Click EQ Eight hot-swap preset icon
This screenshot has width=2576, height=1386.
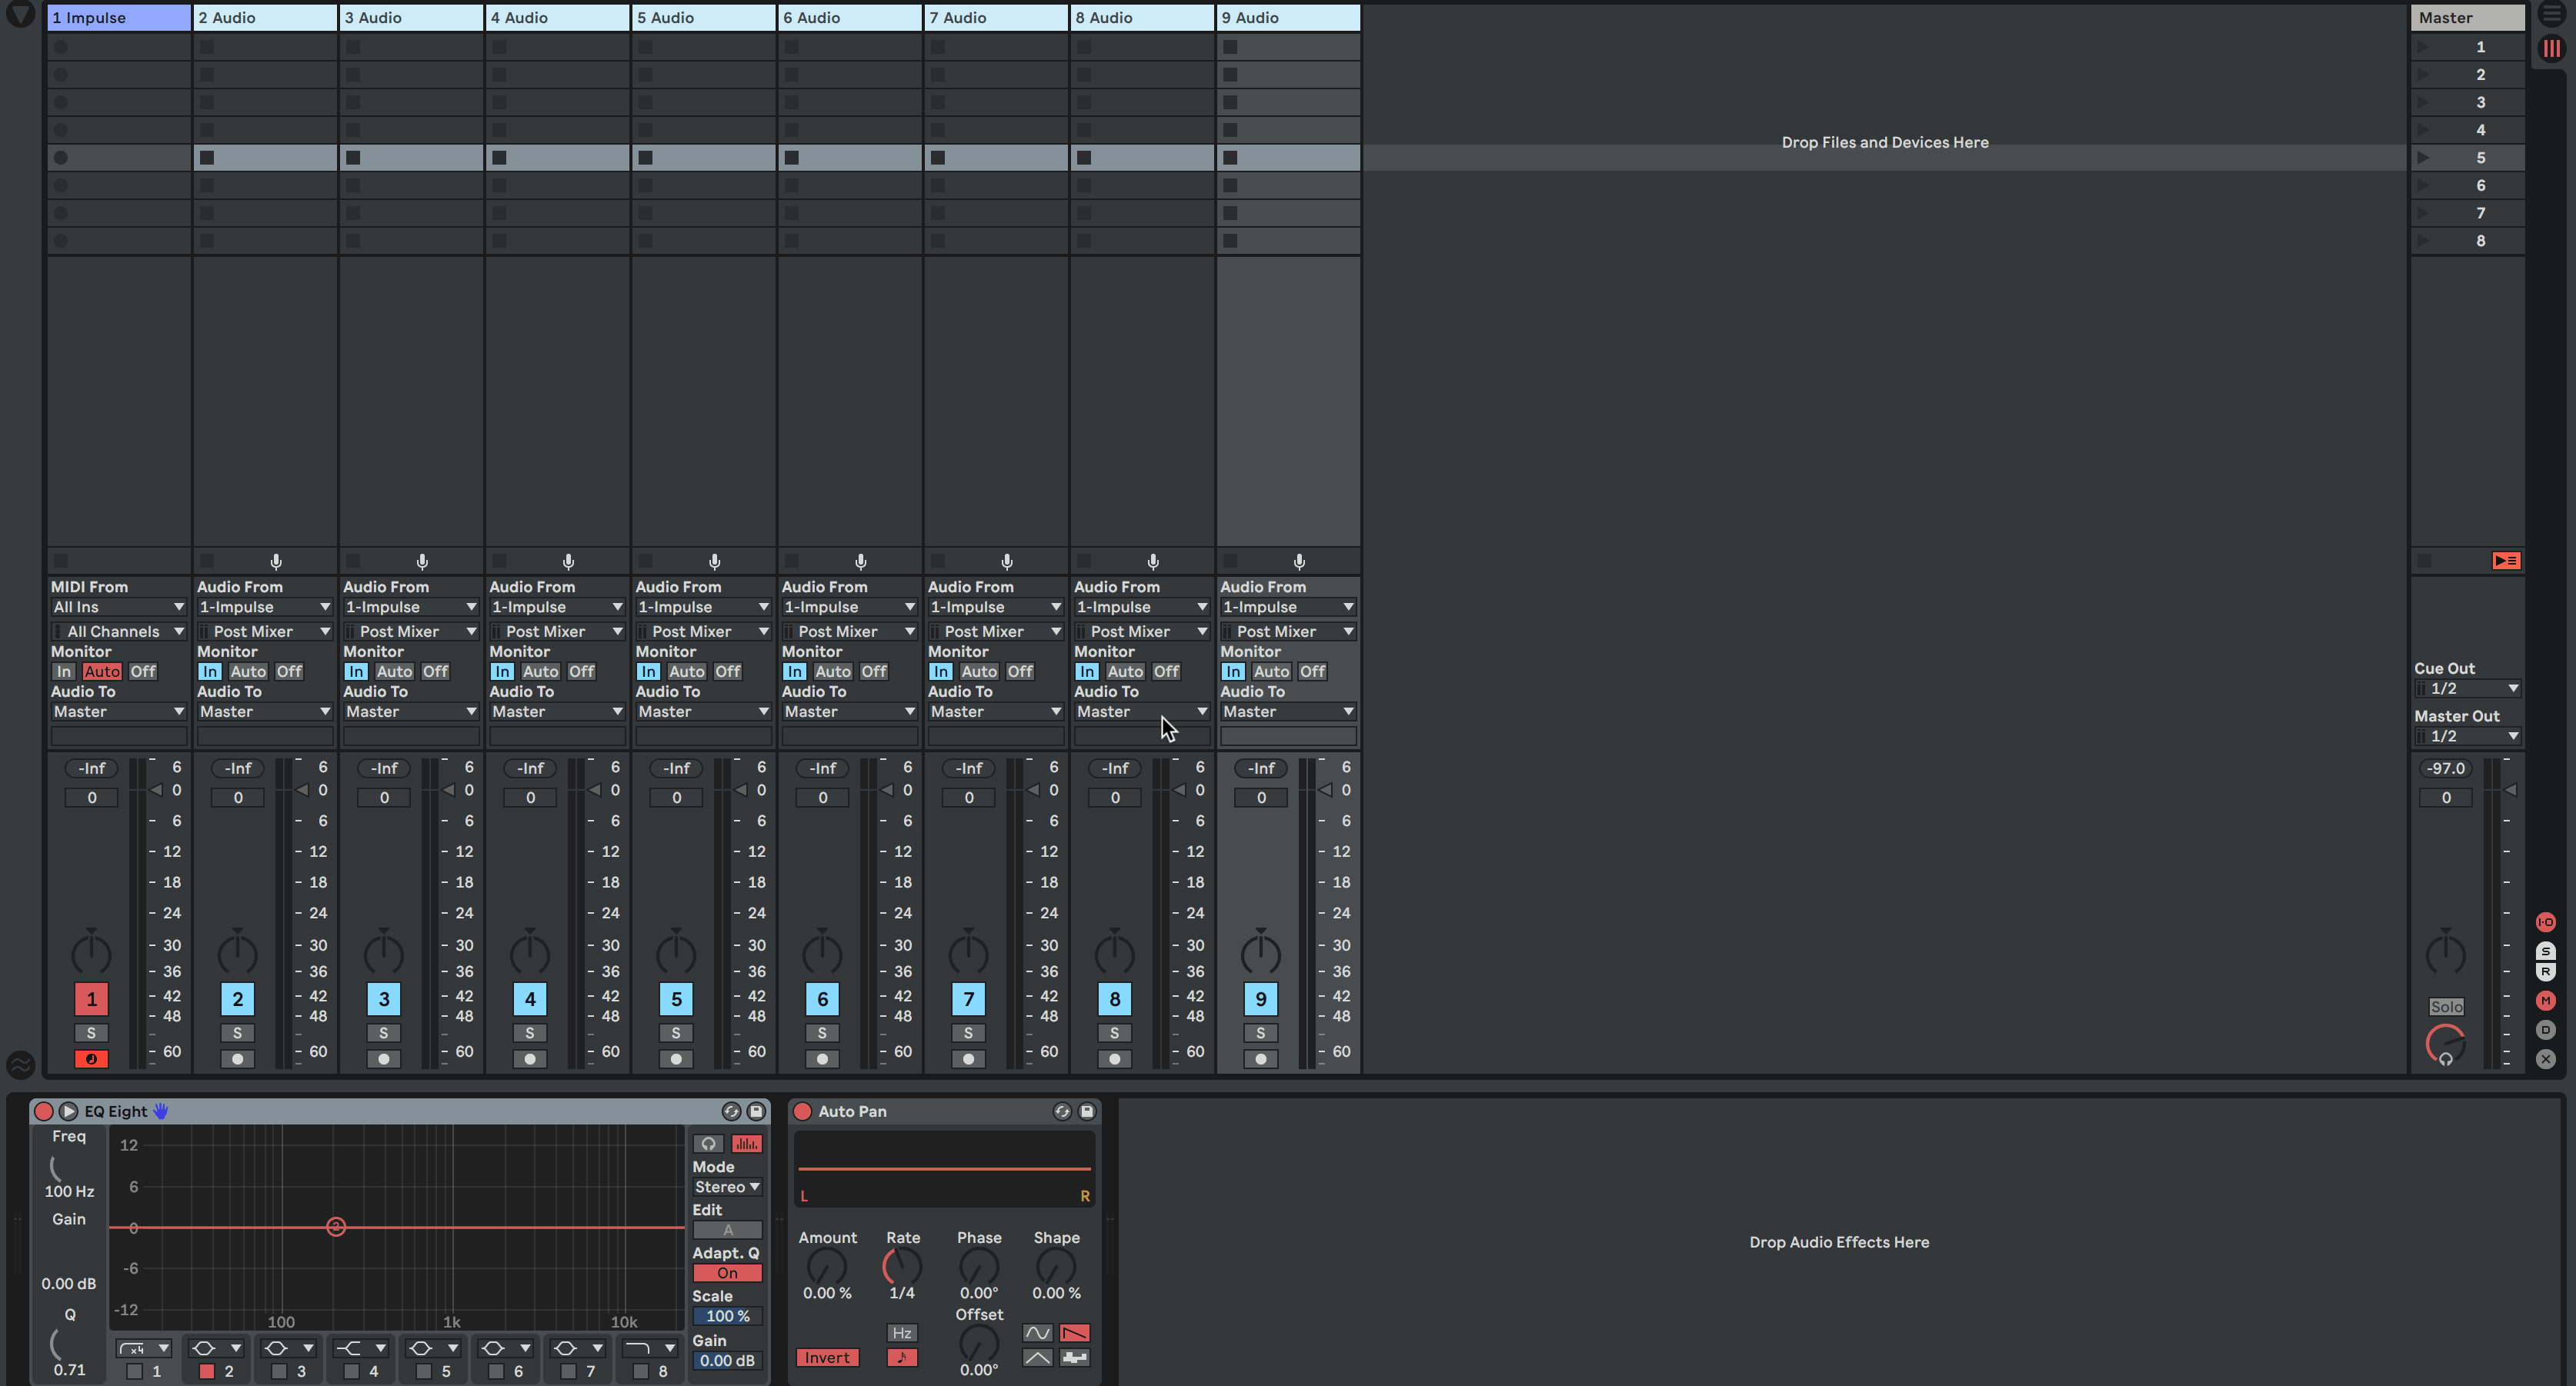(731, 1111)
